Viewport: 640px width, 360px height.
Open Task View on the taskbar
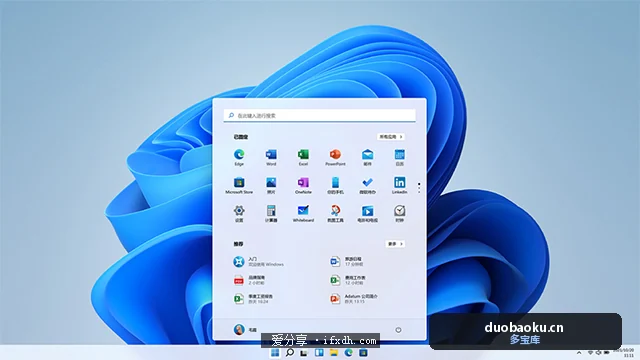pyautogui.click(x=304, y=353)
